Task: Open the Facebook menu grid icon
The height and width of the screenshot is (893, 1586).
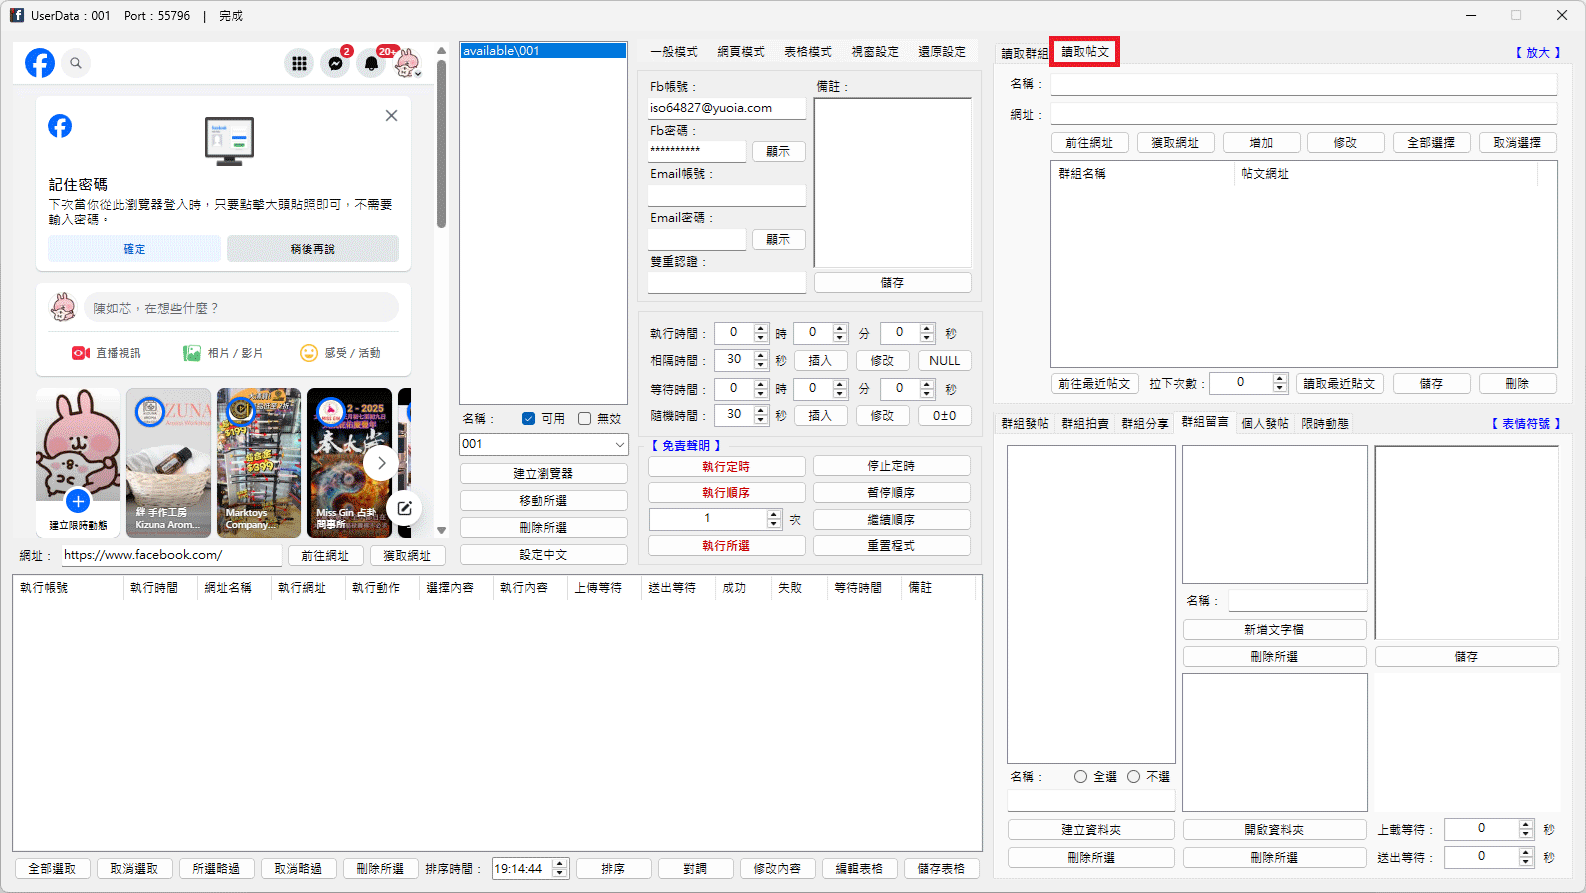Action: pos(299,63)
